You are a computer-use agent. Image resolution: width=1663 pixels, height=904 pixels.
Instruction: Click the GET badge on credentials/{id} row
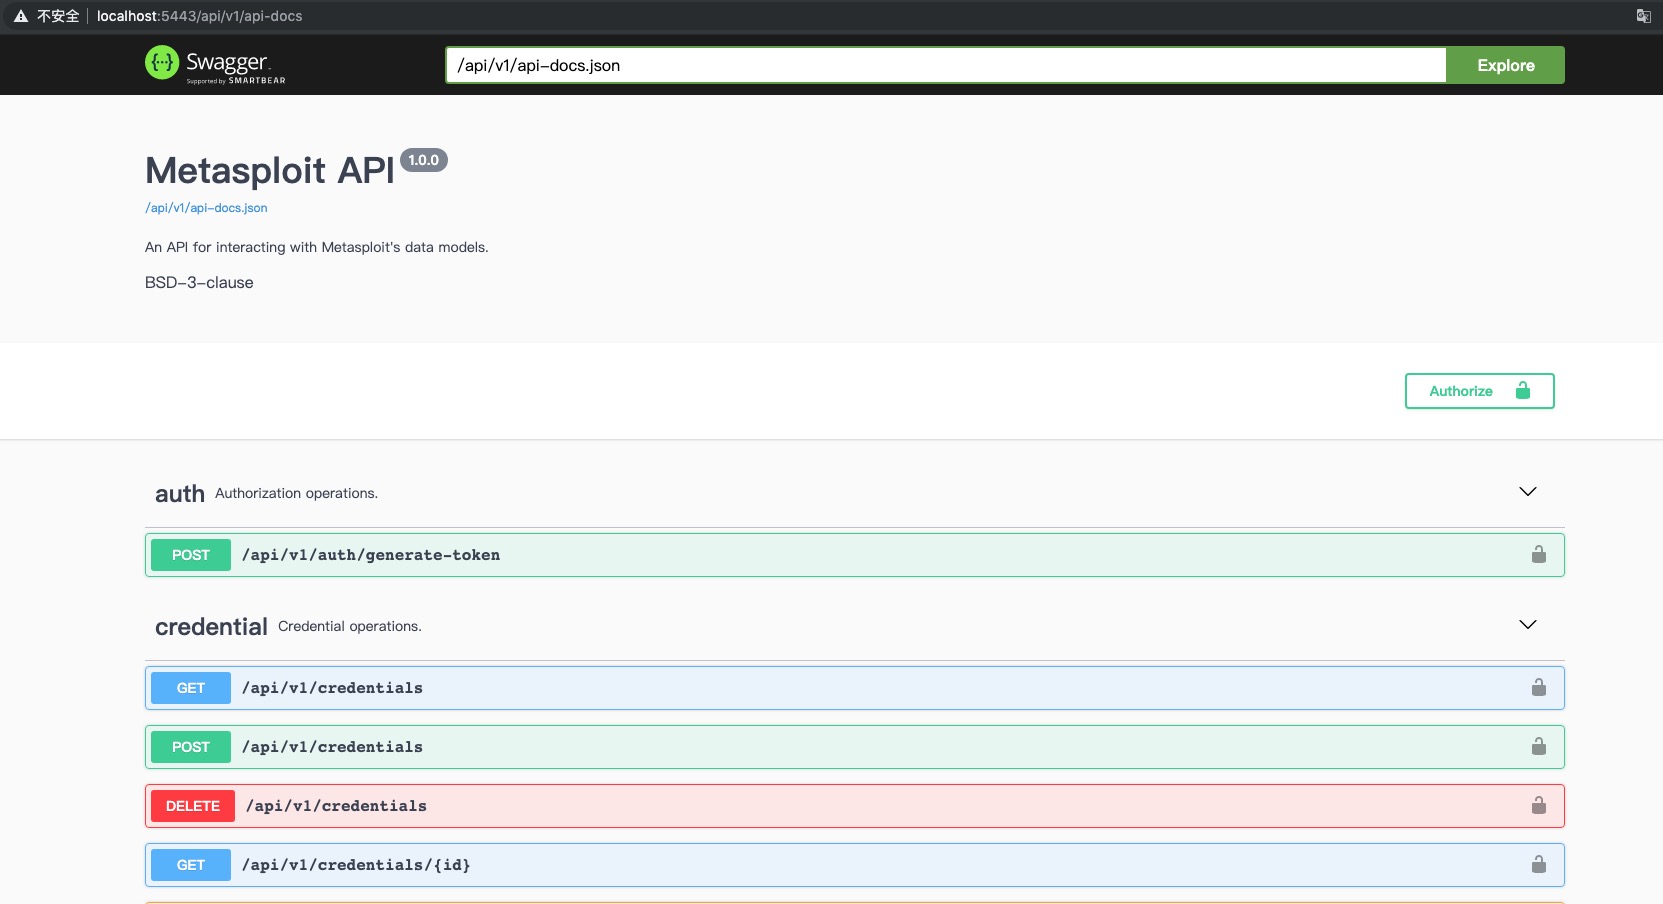[x=191, y=865]
